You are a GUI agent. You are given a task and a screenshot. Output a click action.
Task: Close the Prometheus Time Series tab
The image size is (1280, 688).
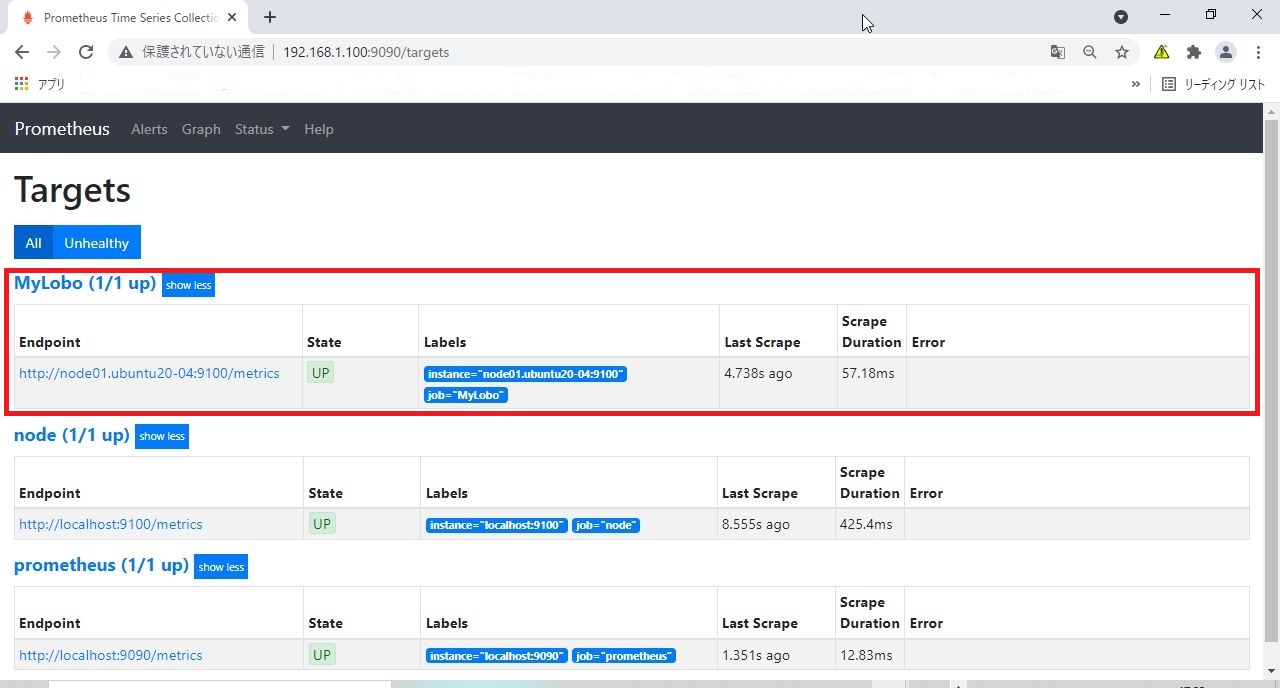(233, 17)
